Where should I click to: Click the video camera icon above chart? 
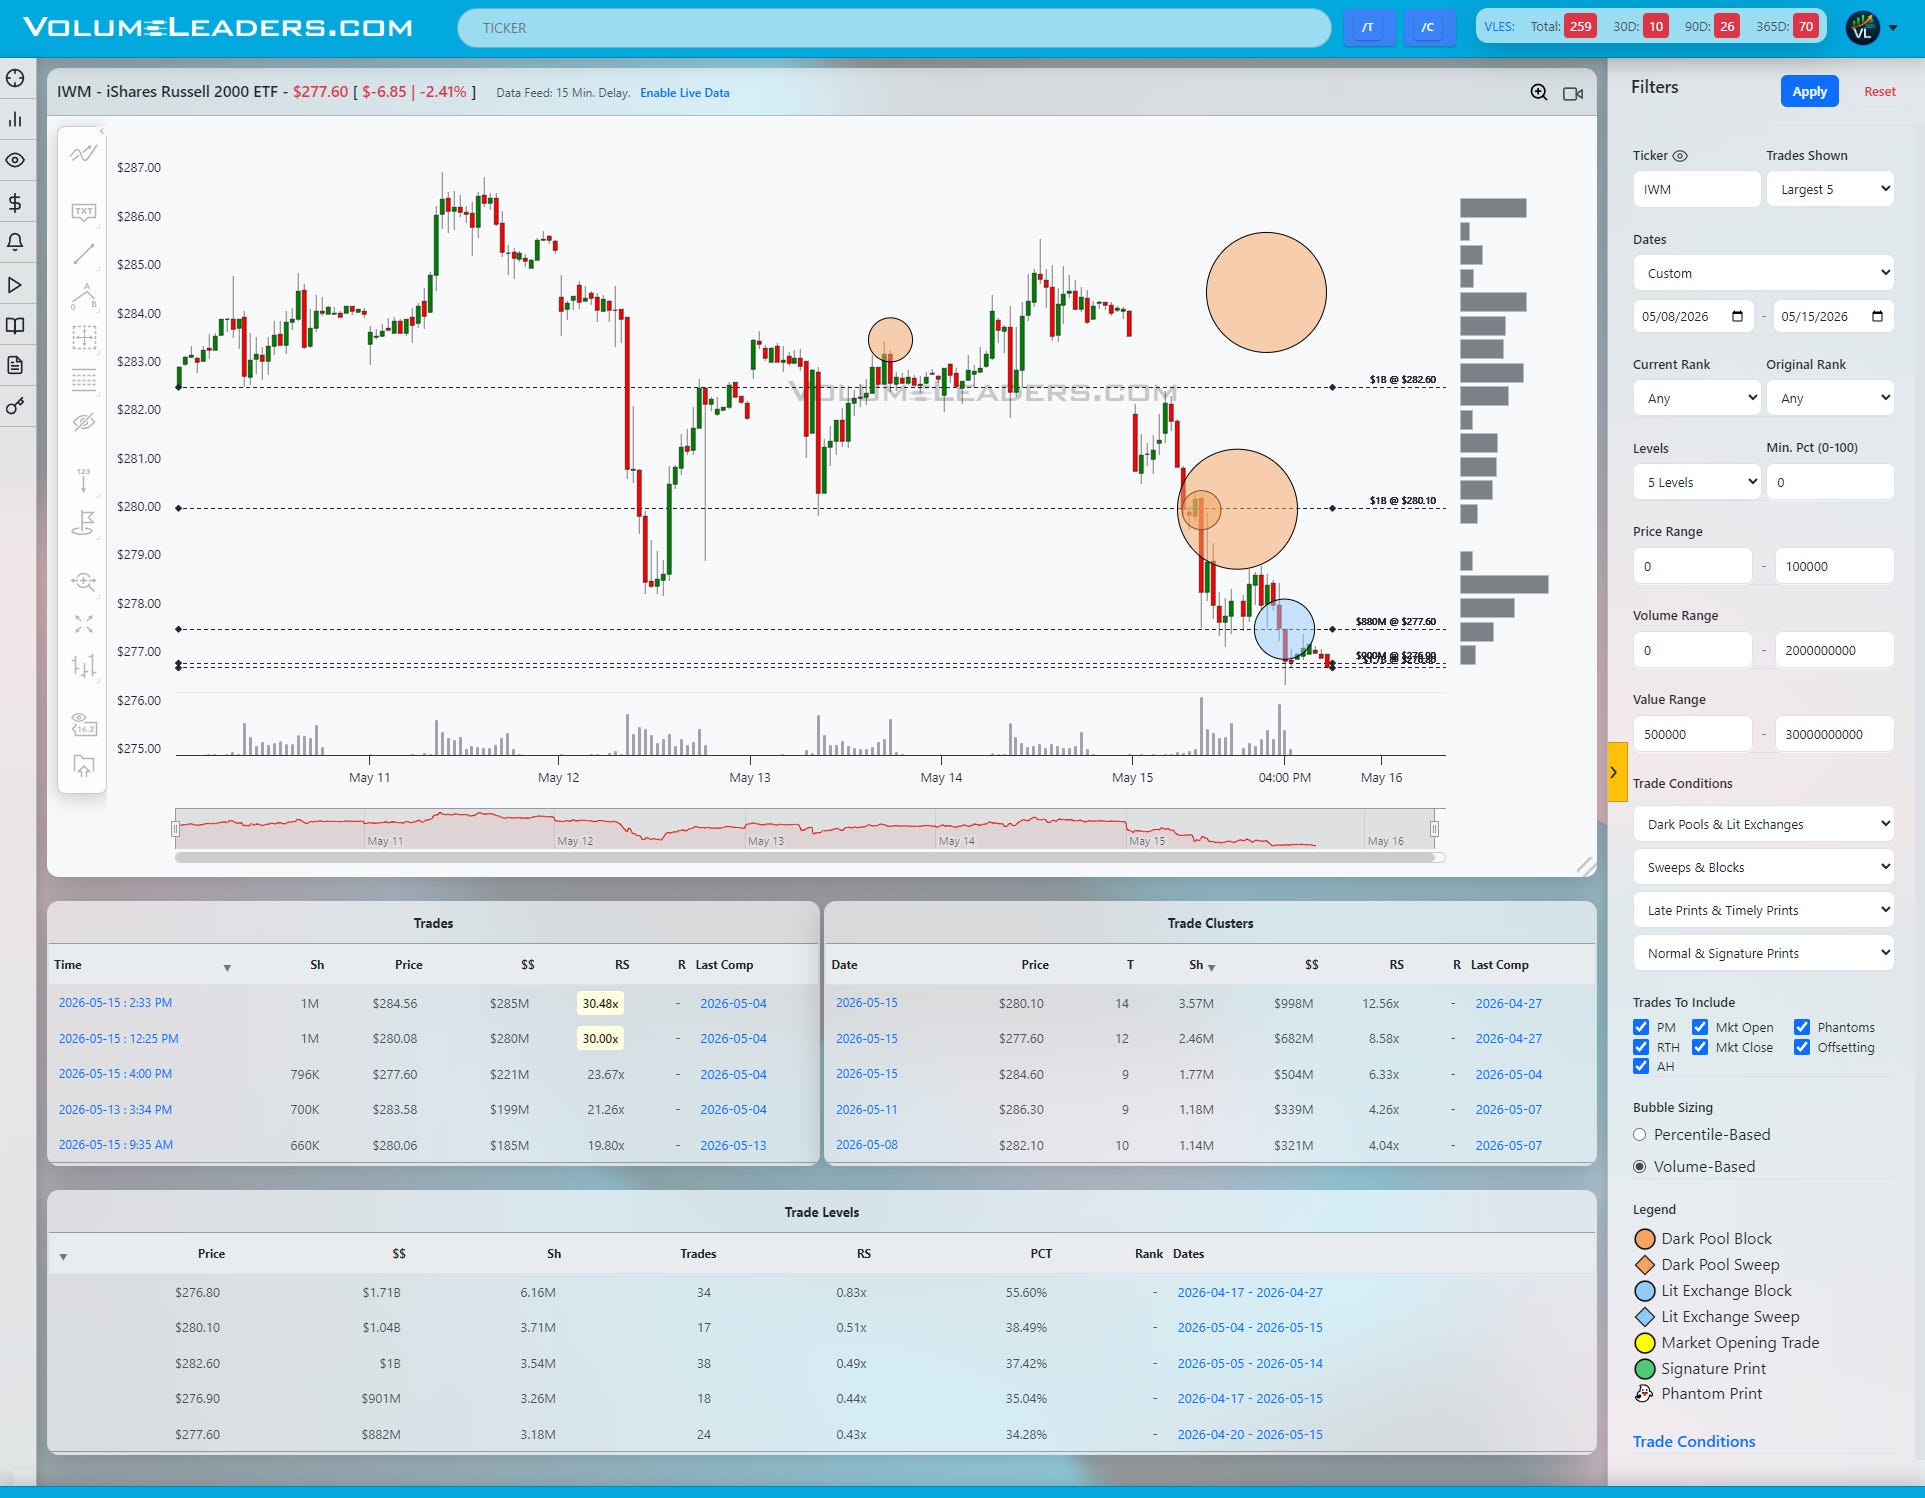[1573, 94]
